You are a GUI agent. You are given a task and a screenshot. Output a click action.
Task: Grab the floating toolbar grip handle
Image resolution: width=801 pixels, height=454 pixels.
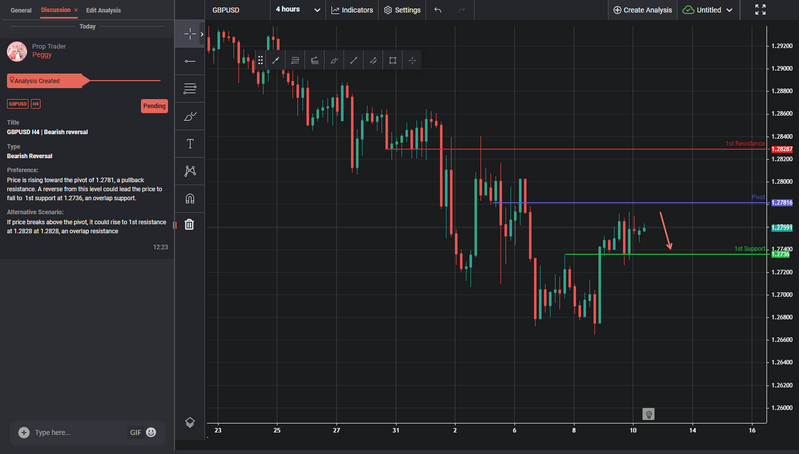tap(261, 60)
